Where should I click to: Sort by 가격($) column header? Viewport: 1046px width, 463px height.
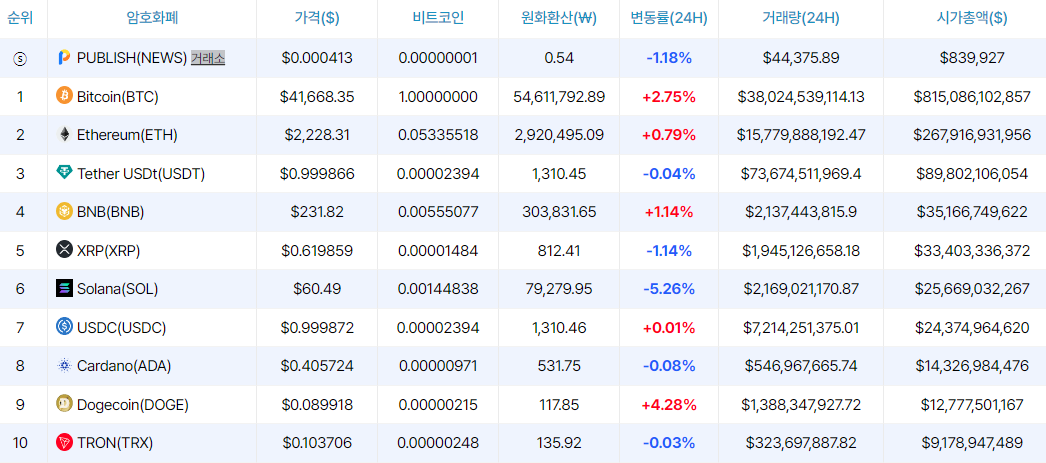(317, 18)
